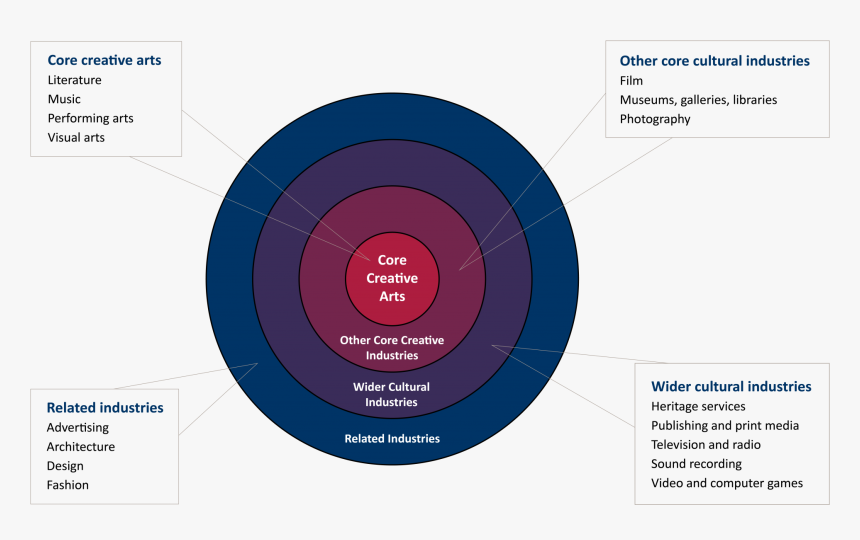Image resolution: width=860 pixels, height=540 pixels.
Task: Select the 'Performing arts' entry
Action: click(x=90, y=118)
